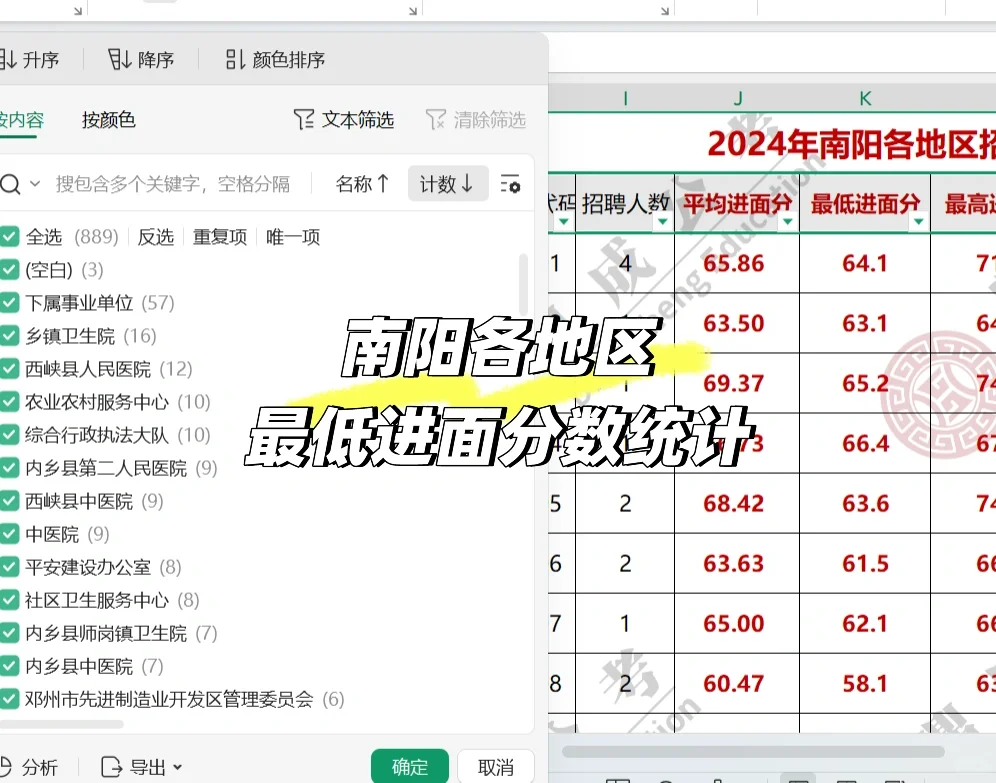This screenshot has height=783, width=996.
Task: Select cell with value 64.1
Action: point(865,264)
